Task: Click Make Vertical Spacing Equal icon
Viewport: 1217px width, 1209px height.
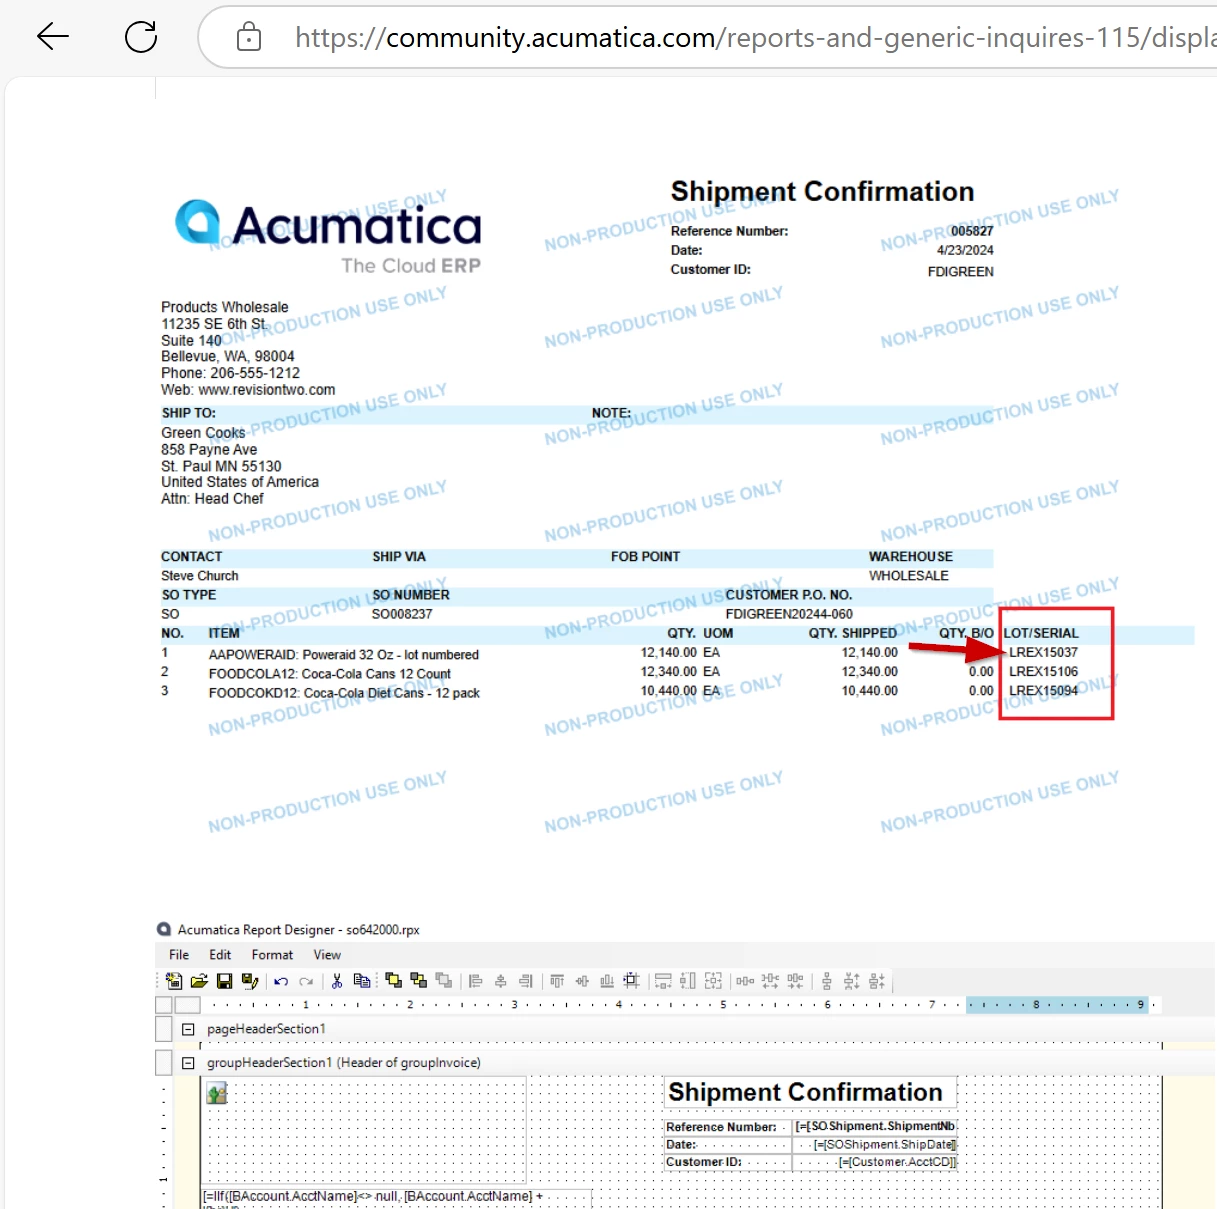Action: (x=827, y=981)
